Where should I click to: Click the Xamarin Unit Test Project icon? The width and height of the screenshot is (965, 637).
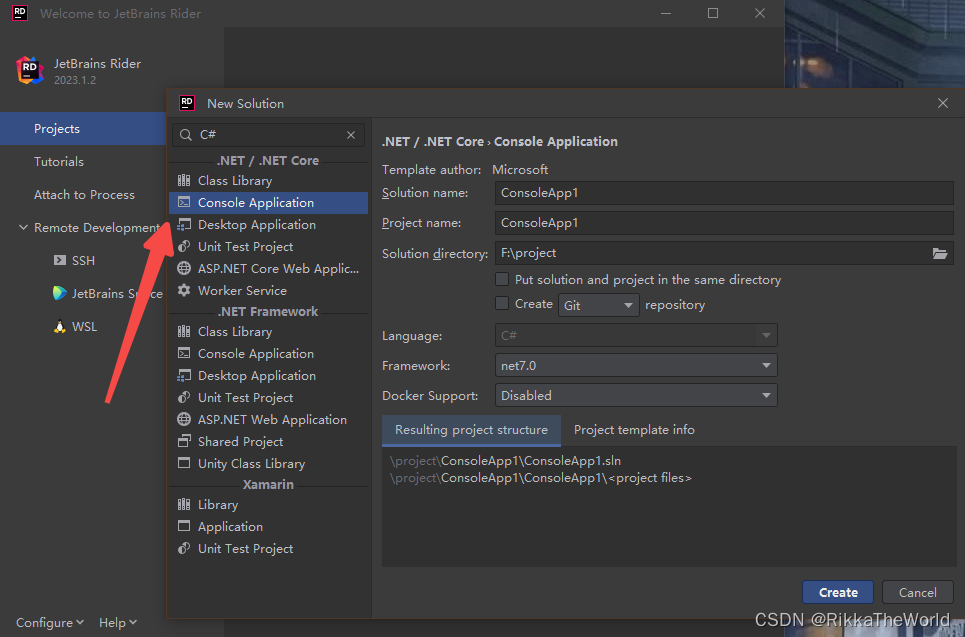click(x=183, y=548)
